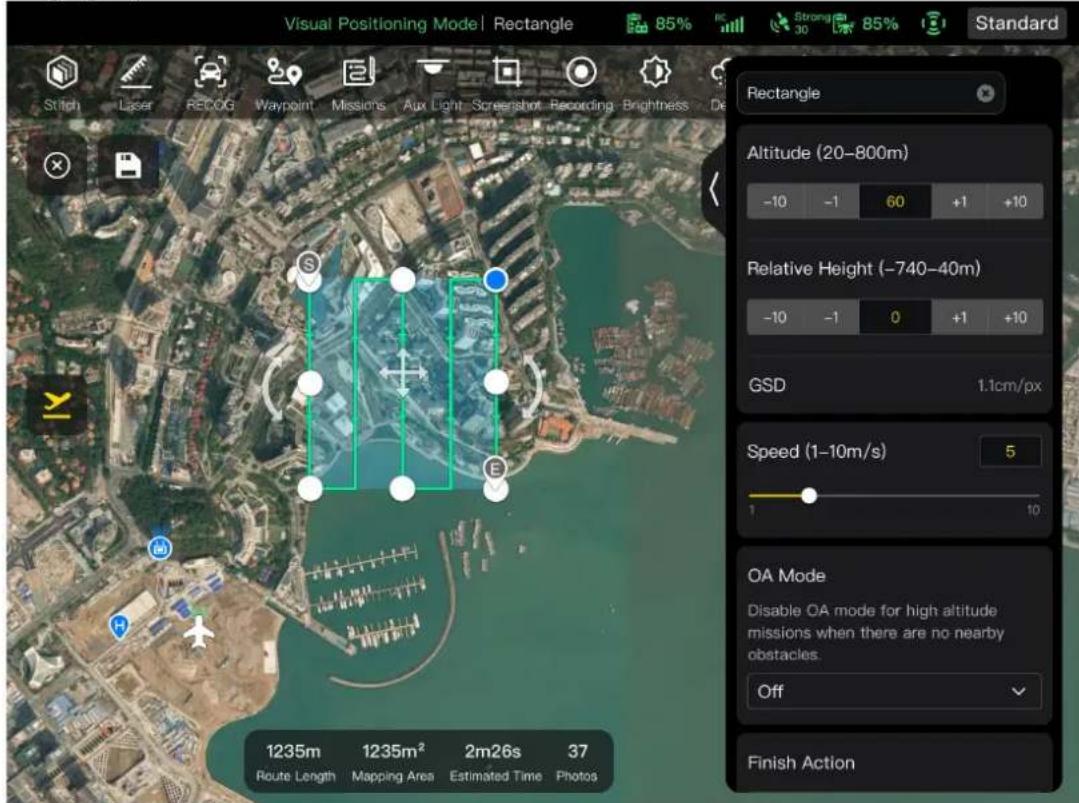Tap the home point H marker

coord(120,627)
